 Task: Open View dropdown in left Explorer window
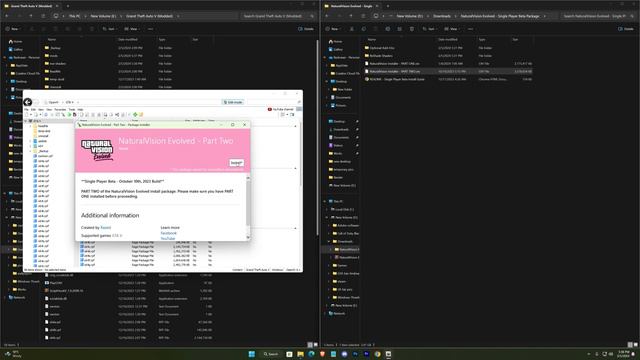(x=131, y=29)
